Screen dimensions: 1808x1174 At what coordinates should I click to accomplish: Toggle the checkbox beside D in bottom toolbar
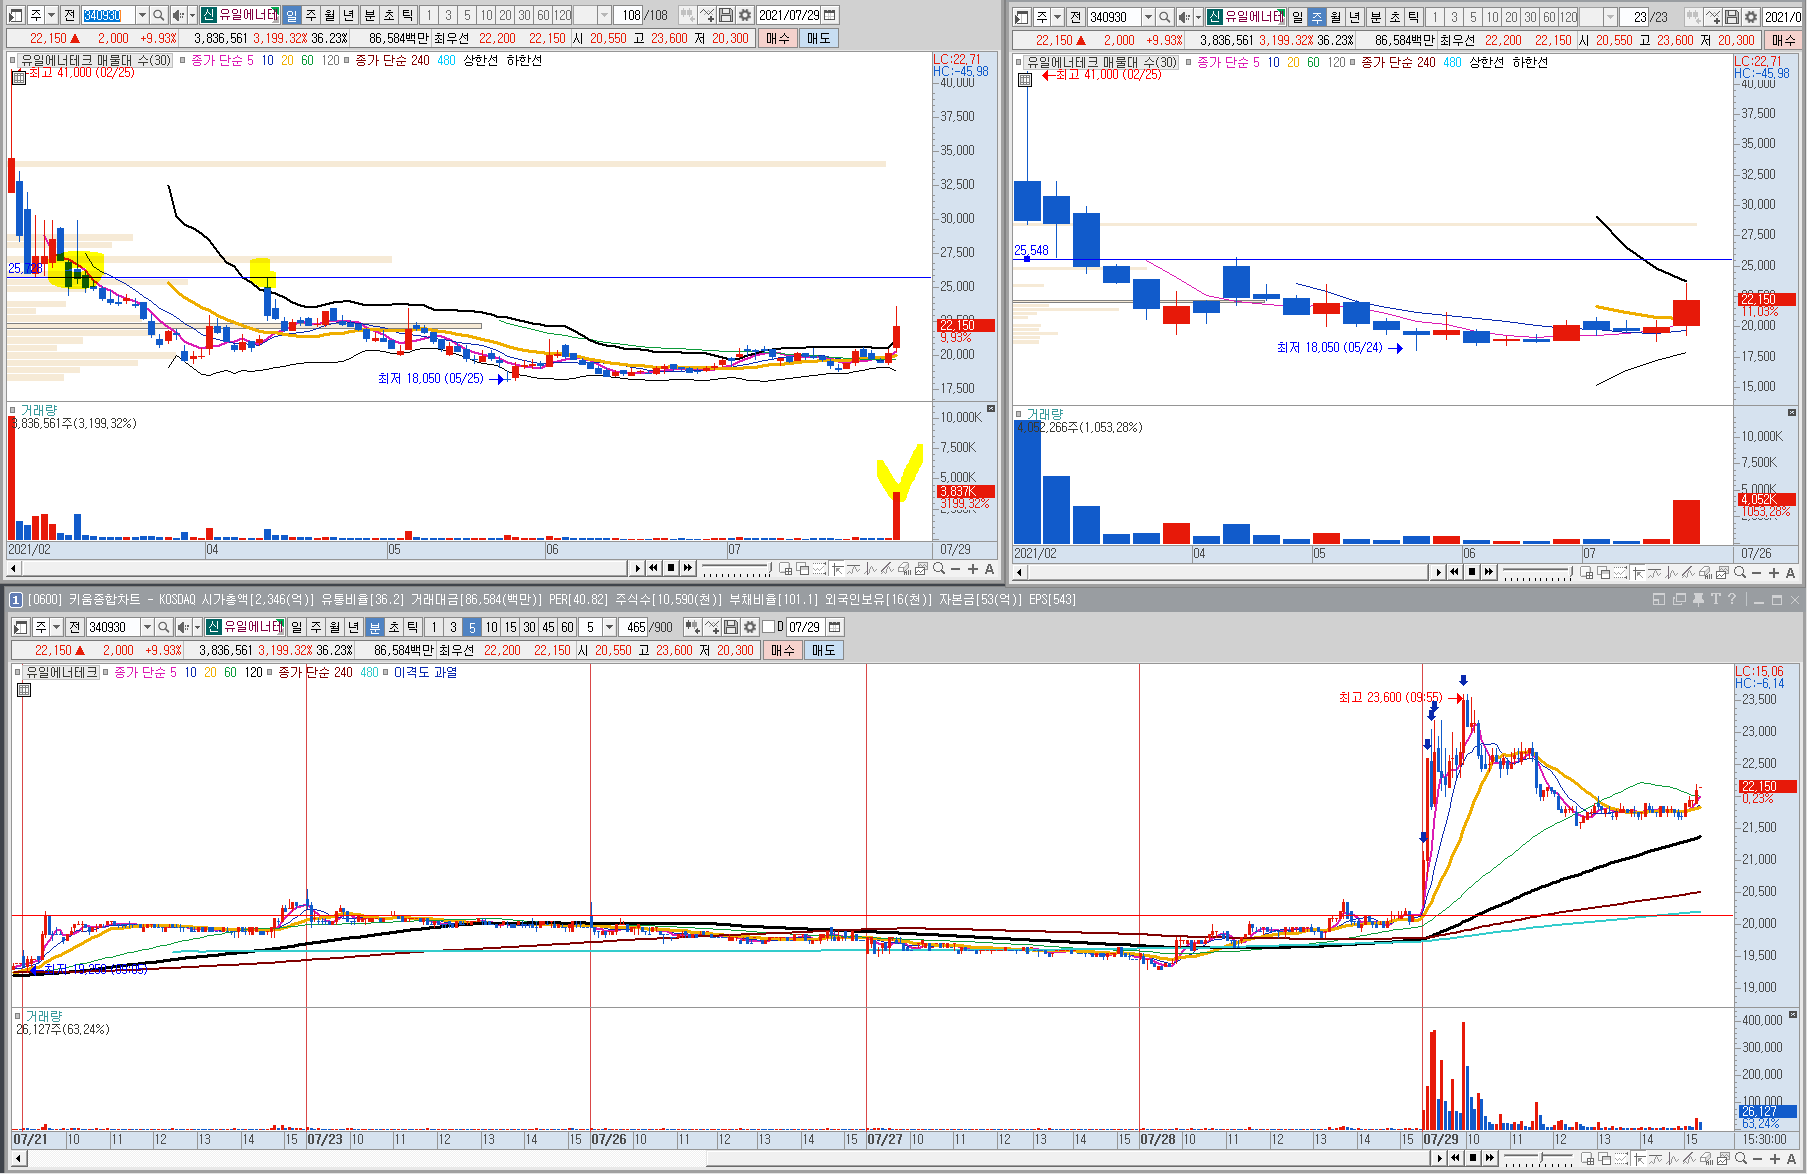pyautogui.click(x=768, y=627)
